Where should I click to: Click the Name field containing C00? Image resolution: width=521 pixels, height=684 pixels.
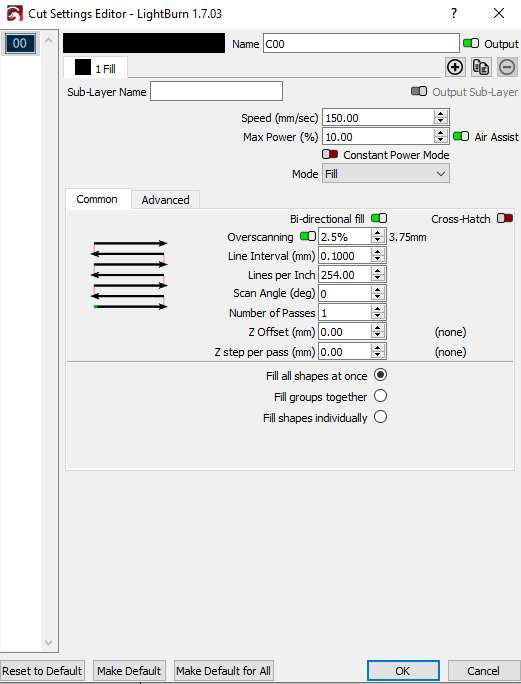[361, 44]
